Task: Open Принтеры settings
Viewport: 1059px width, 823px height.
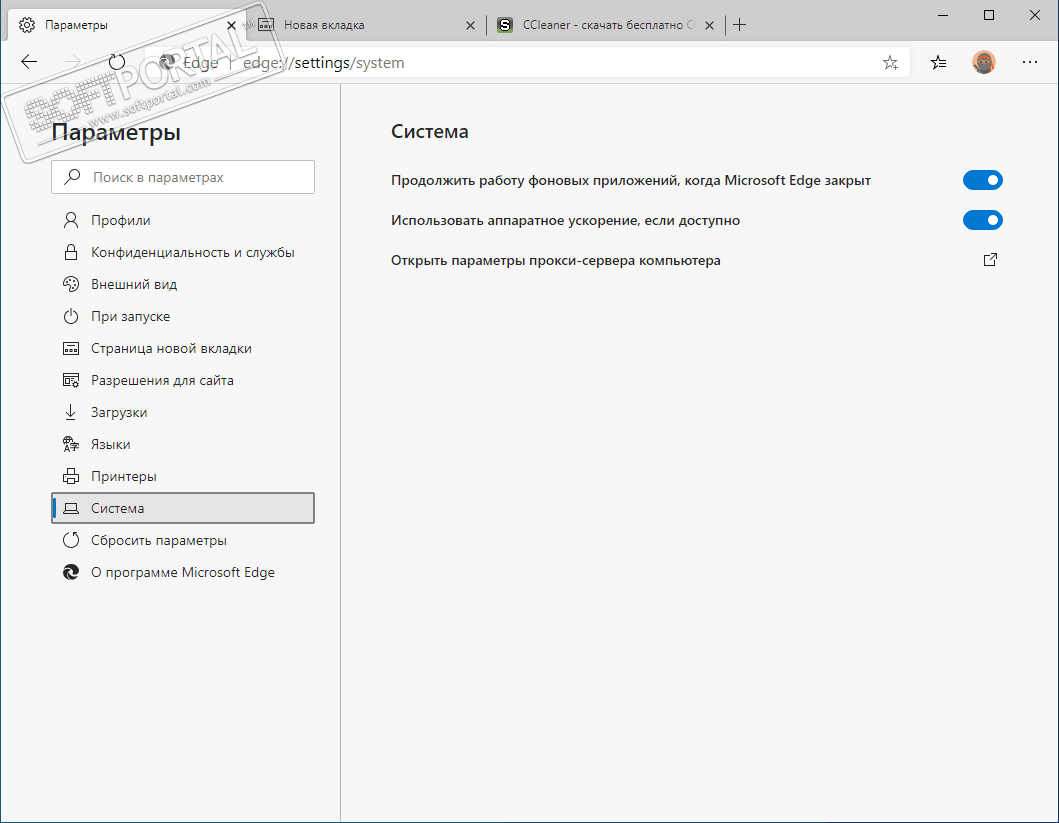Action: [x=183, y=476]
